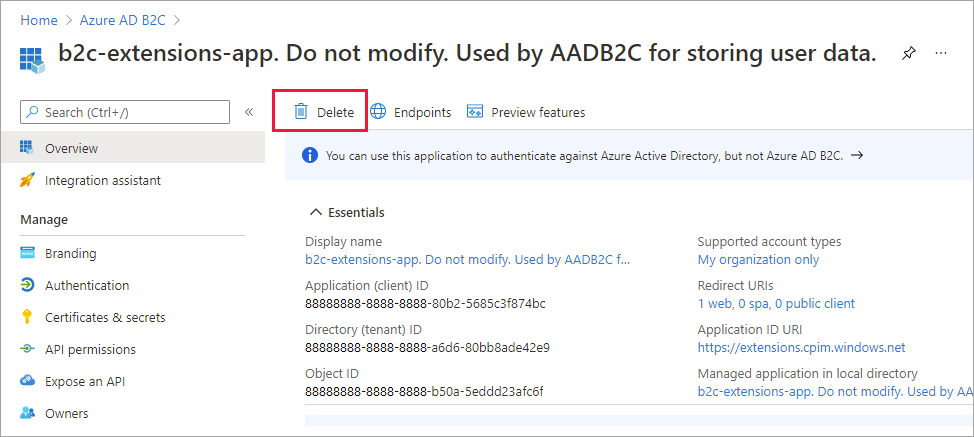Open the Branding sidebar item
The image size is (974, 437).
click(x=70, y=253)
